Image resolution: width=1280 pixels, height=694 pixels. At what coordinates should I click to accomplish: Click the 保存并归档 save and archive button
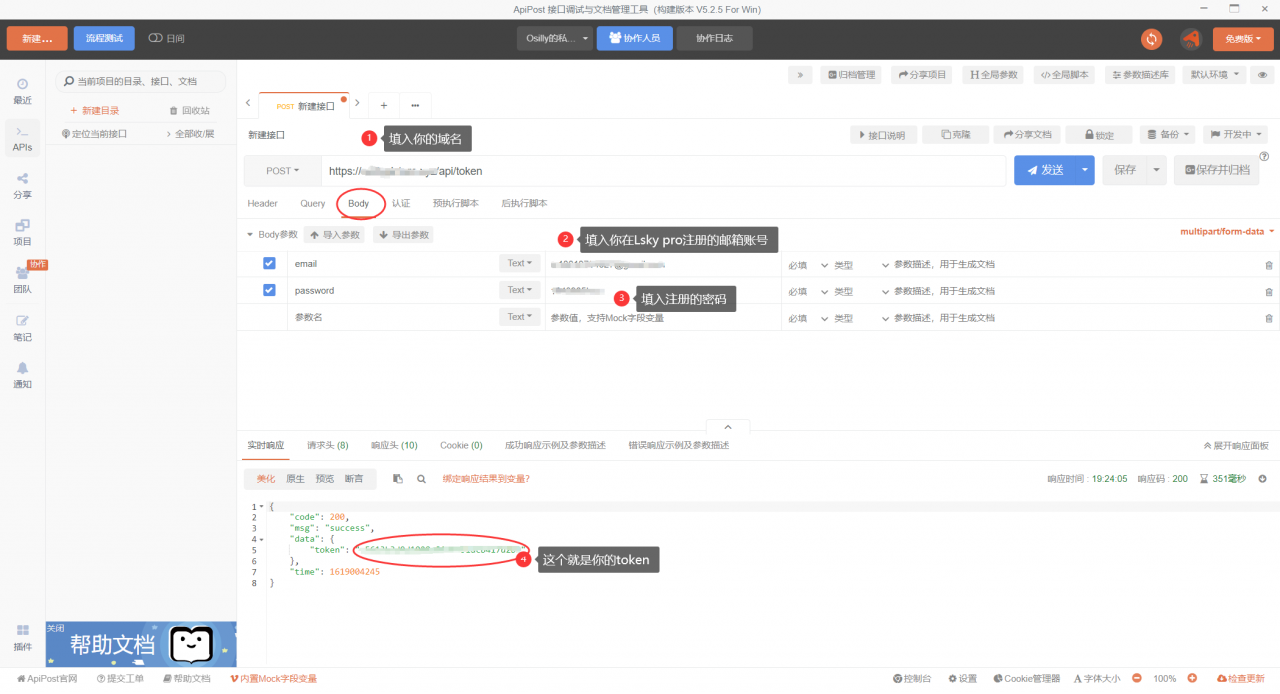[x=1216, y=170]
